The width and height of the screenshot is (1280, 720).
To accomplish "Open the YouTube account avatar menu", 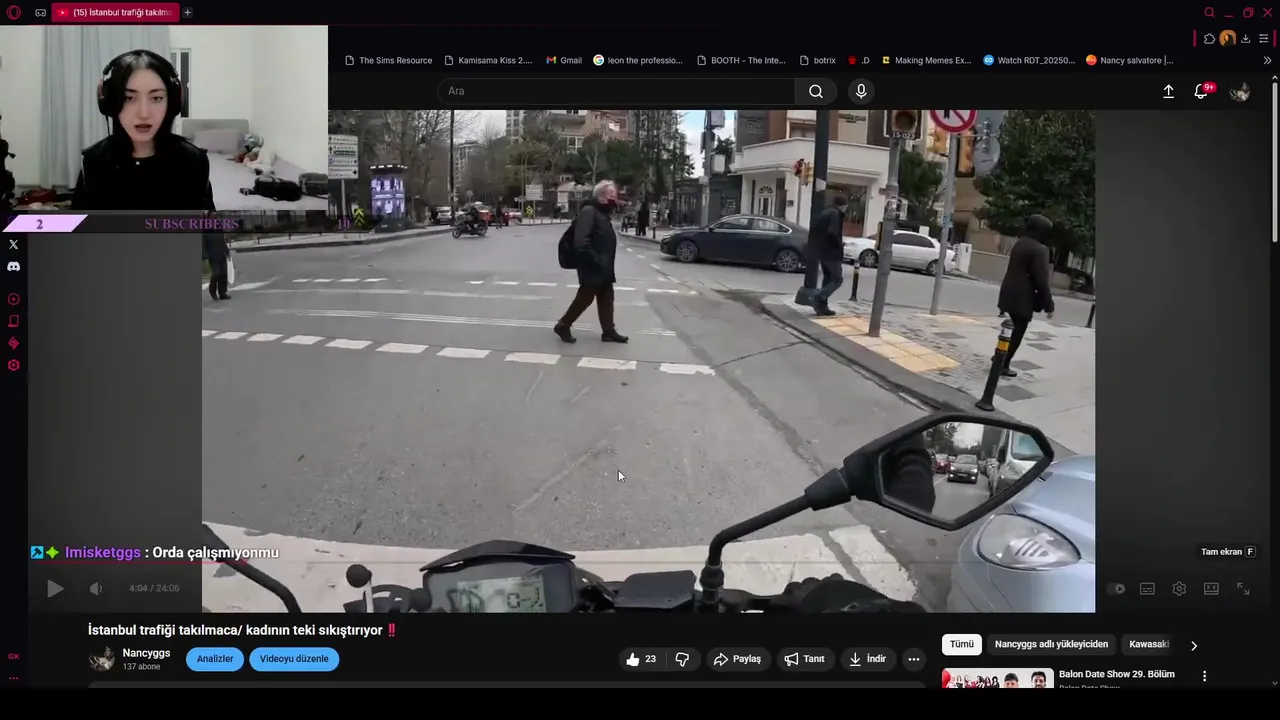I will (1240, 91).
